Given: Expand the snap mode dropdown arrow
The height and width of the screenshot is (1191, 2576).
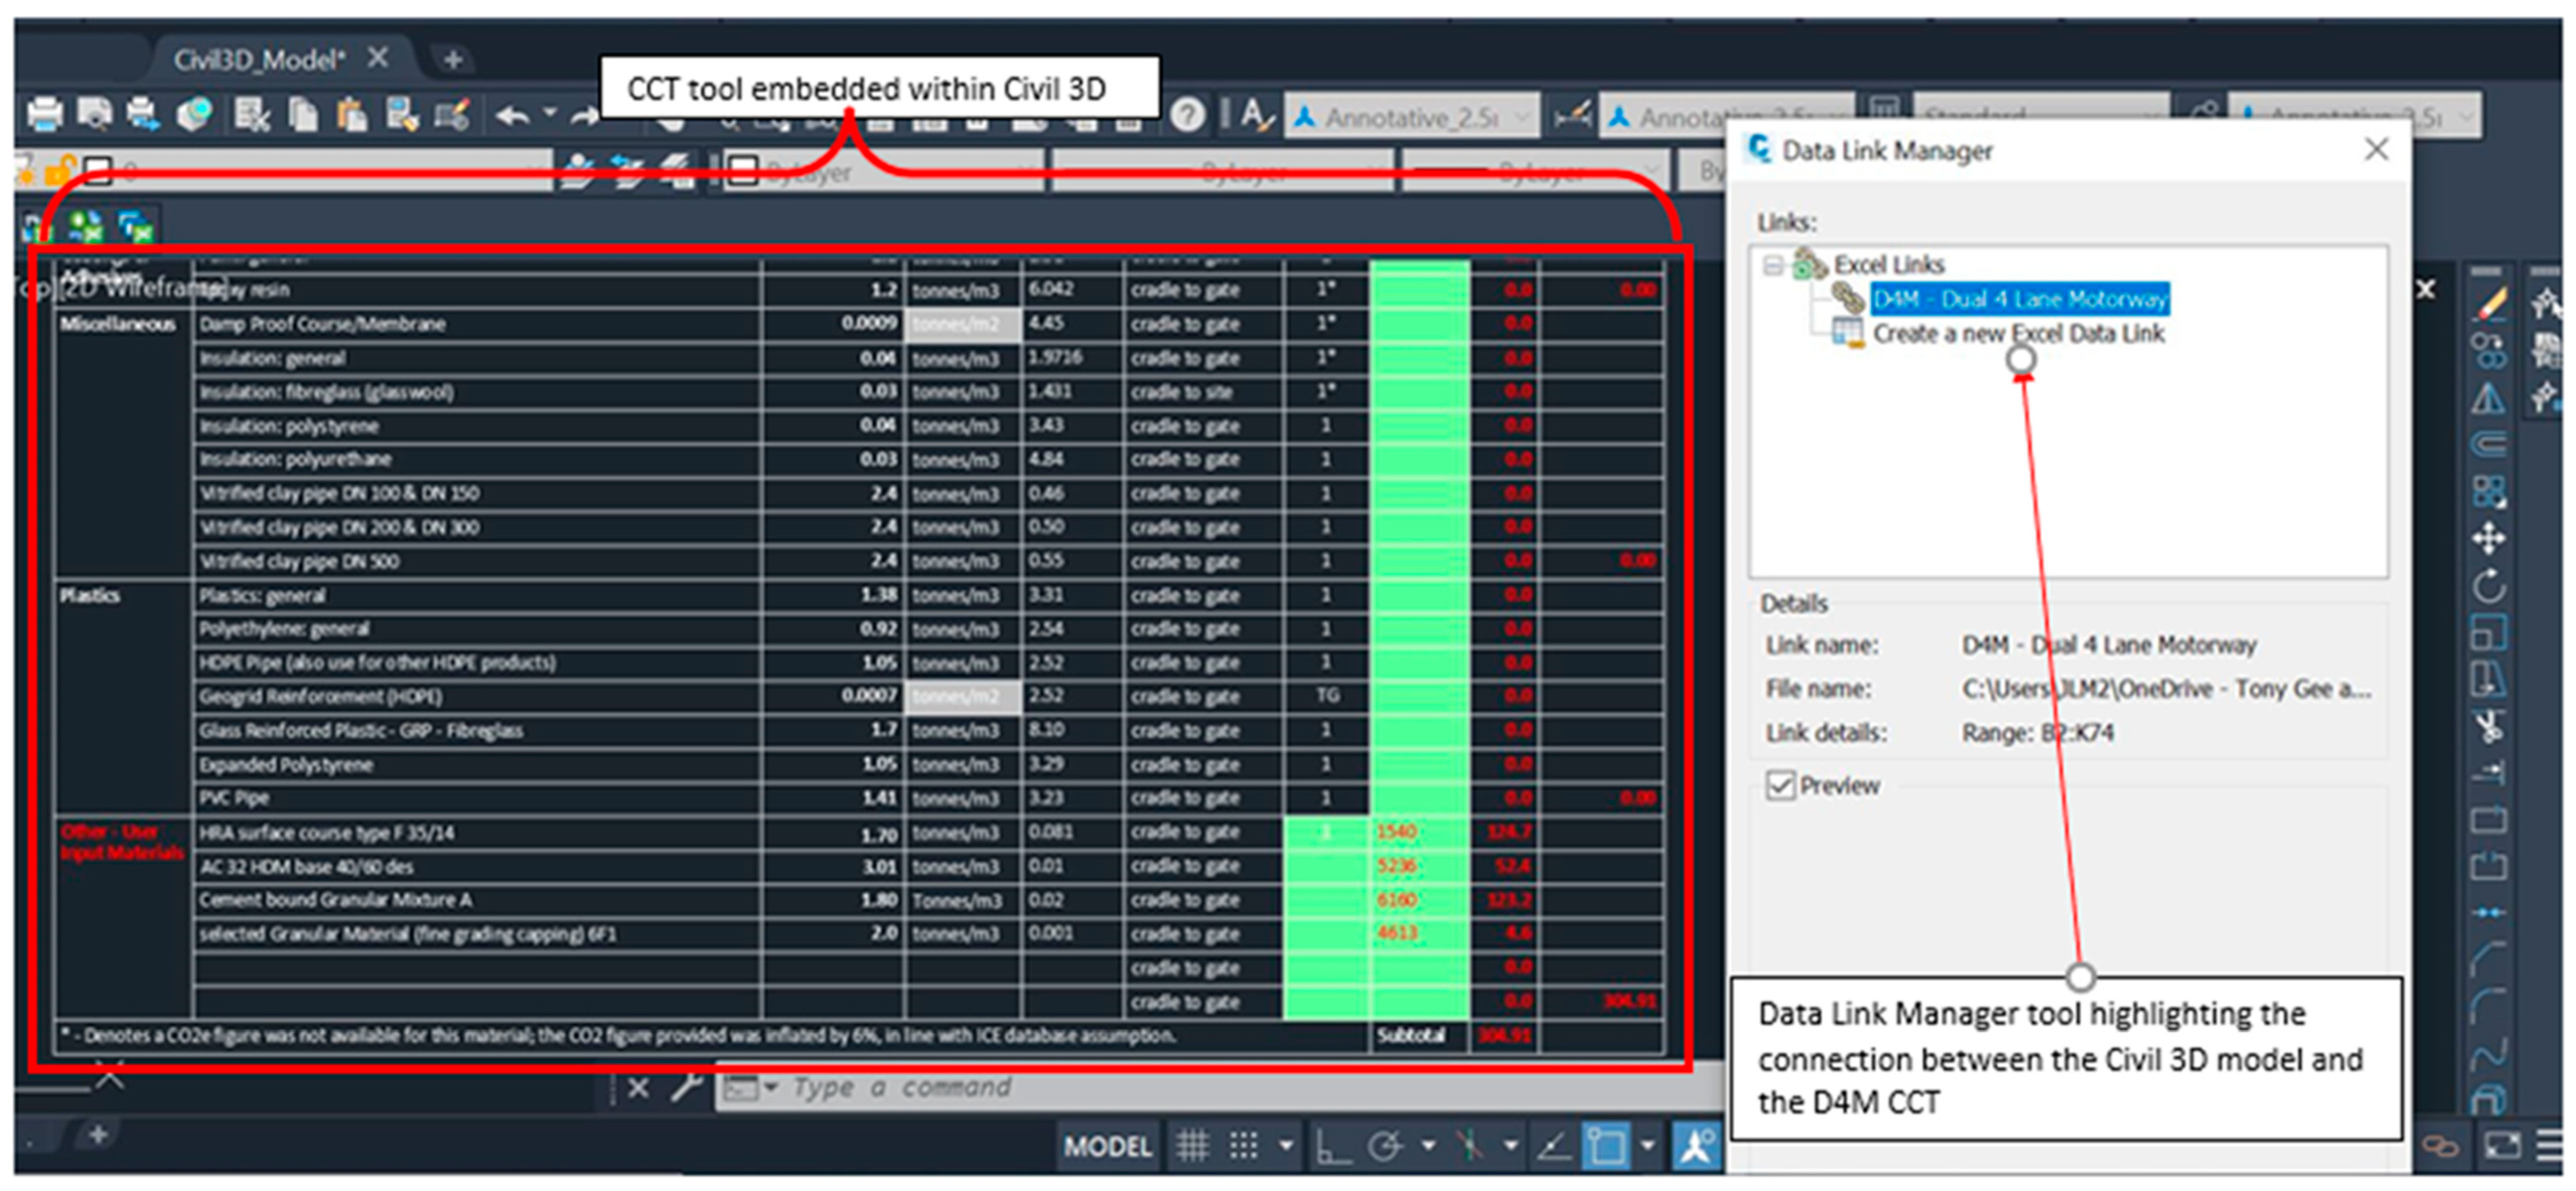Looking at the screenshot, I should (1286, 1145).
